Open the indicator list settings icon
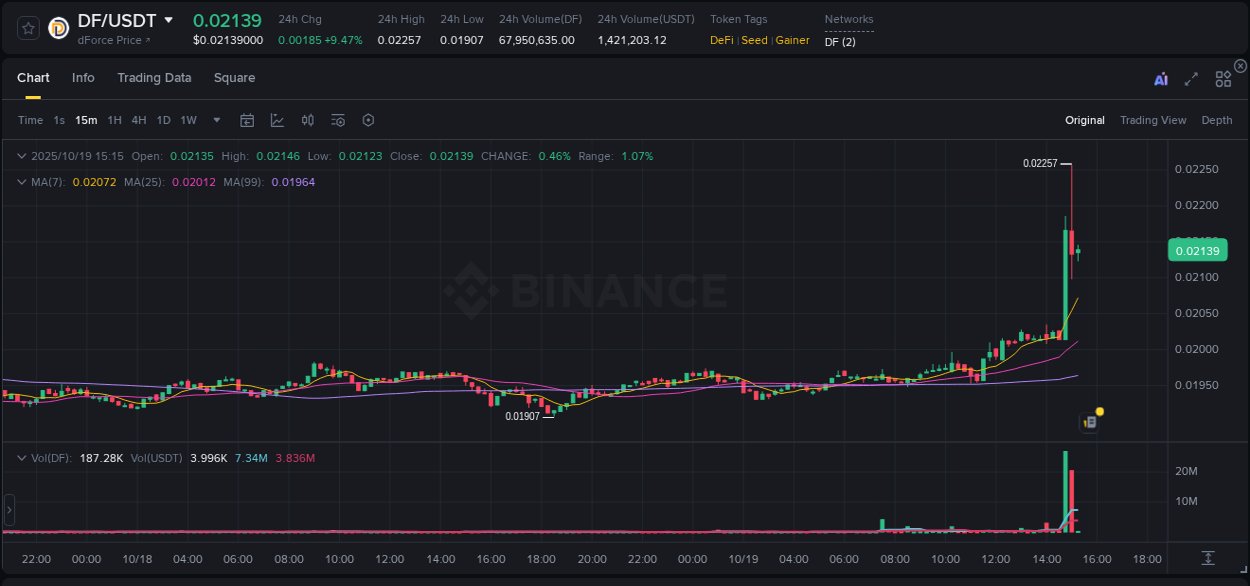 pyautogui.click(x=338, y=119)
